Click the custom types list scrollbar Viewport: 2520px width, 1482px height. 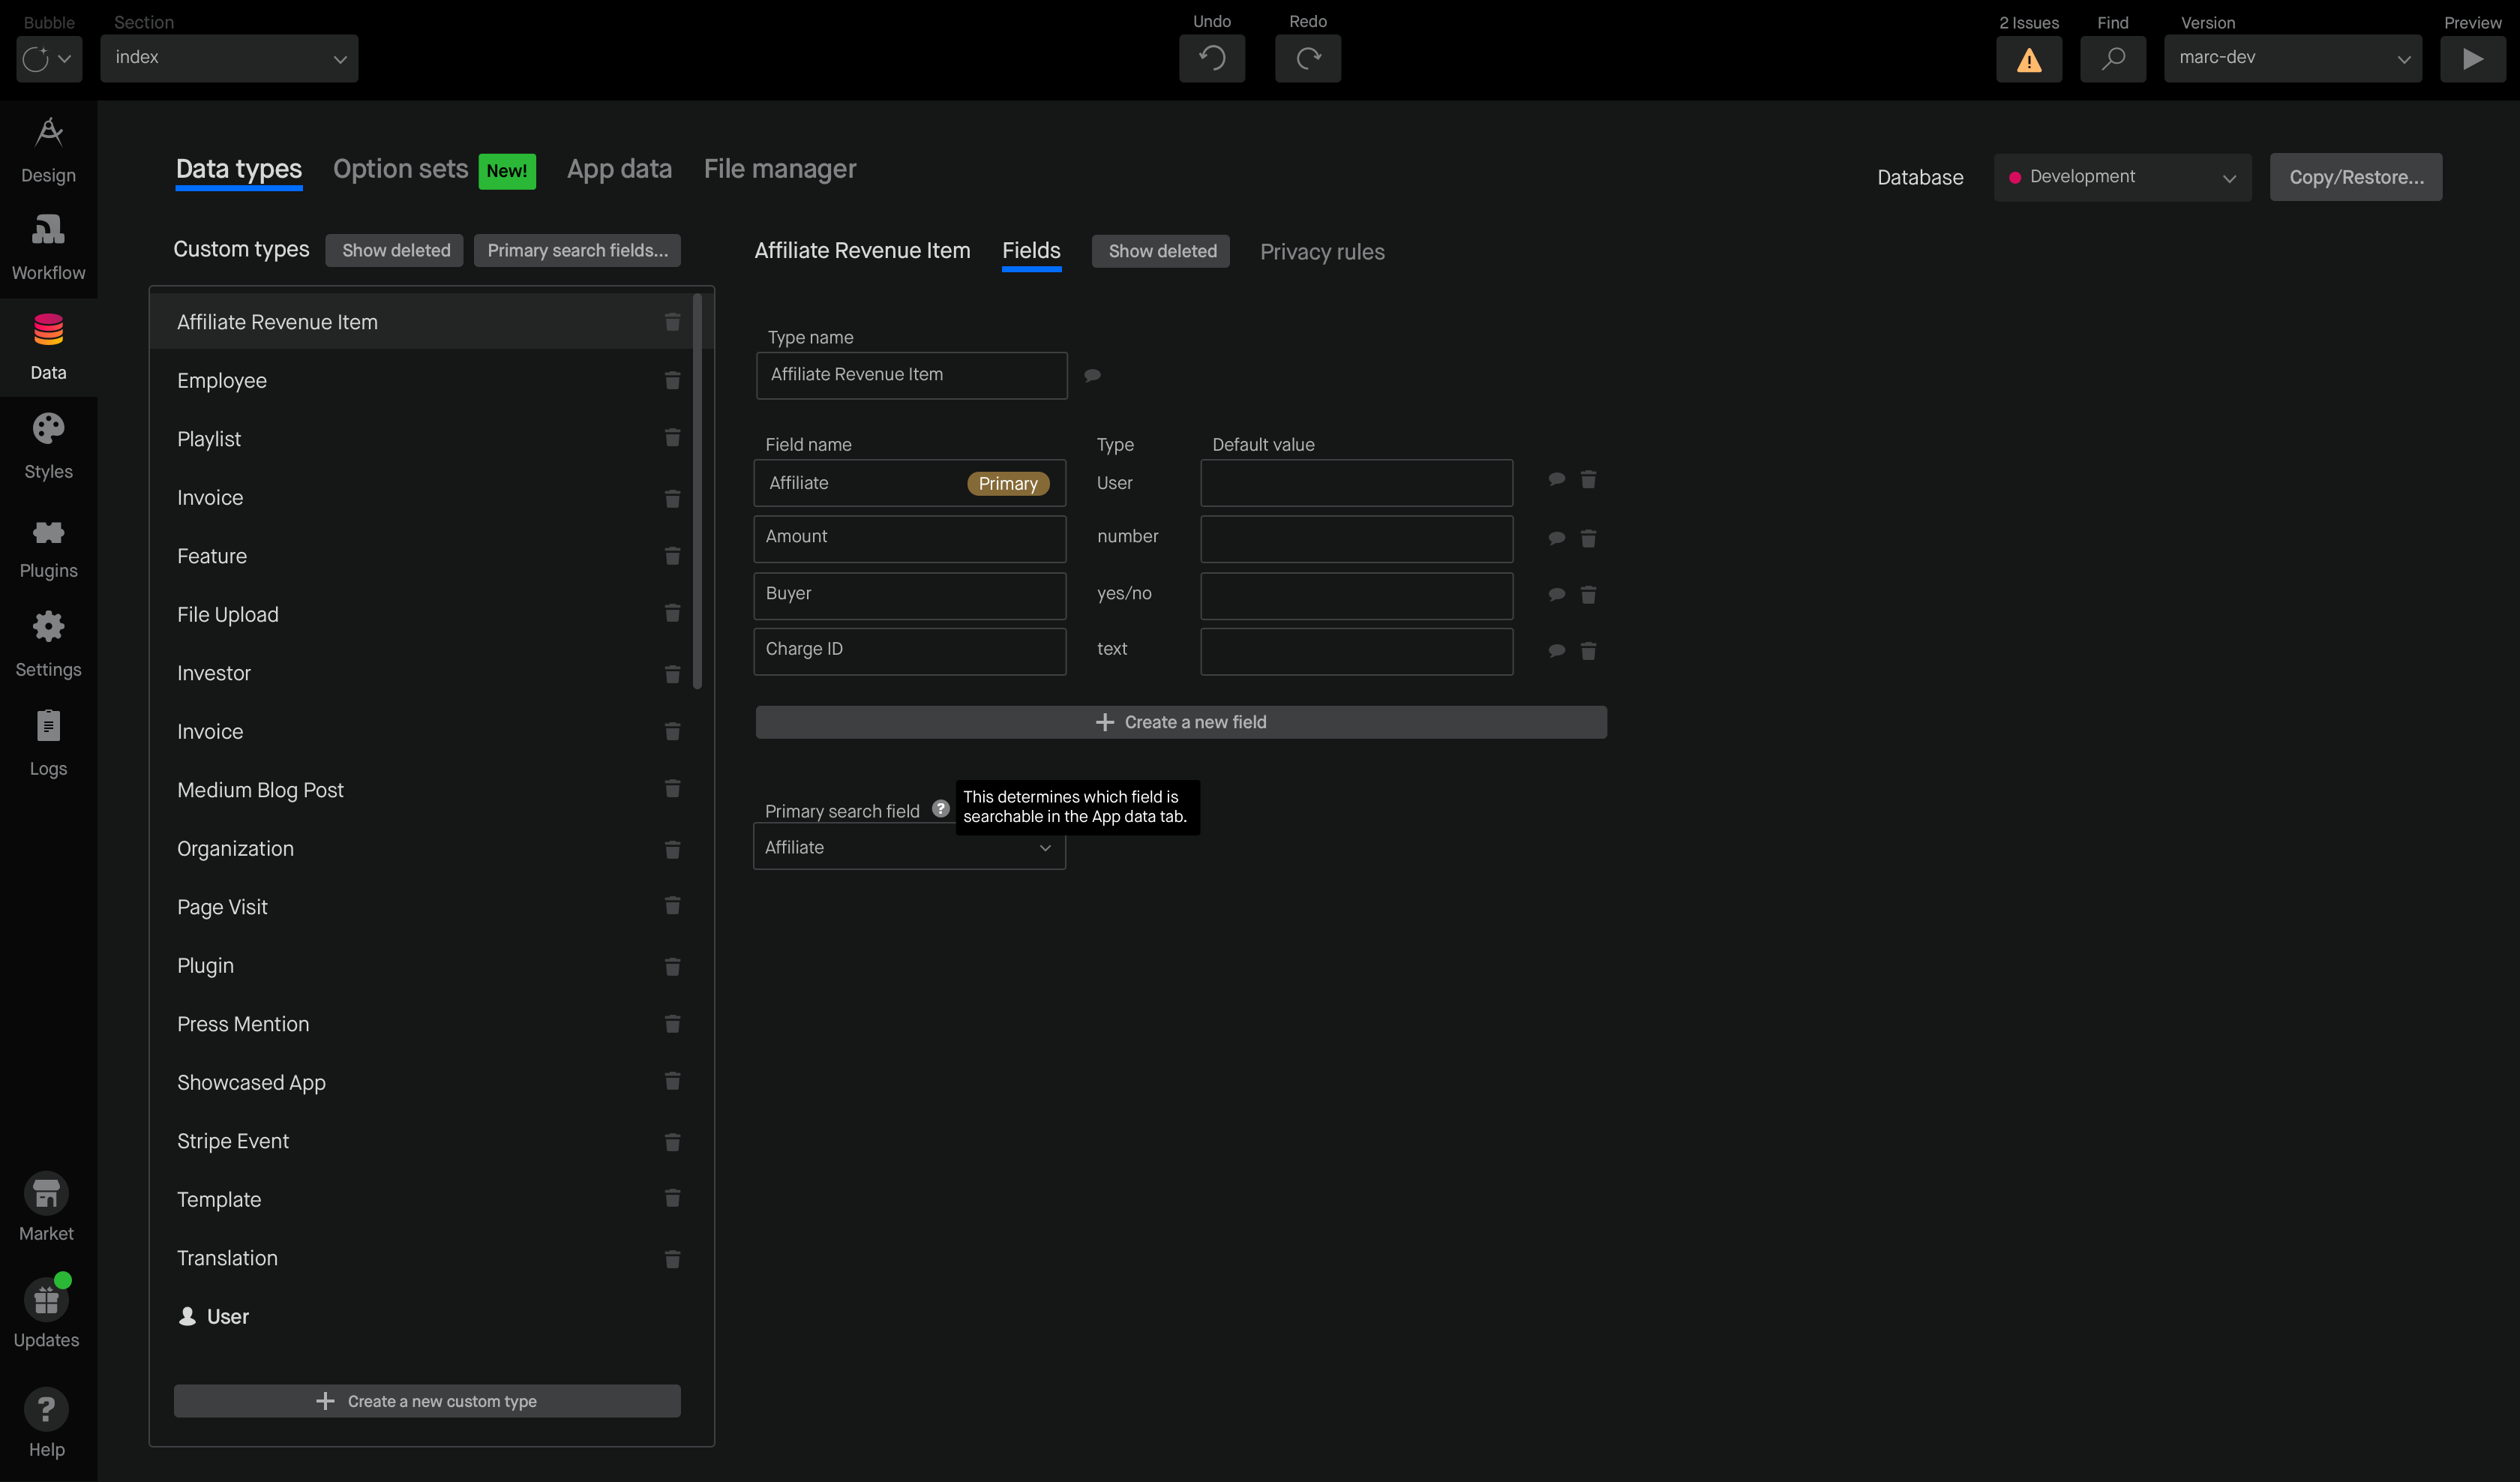point(697,490)
